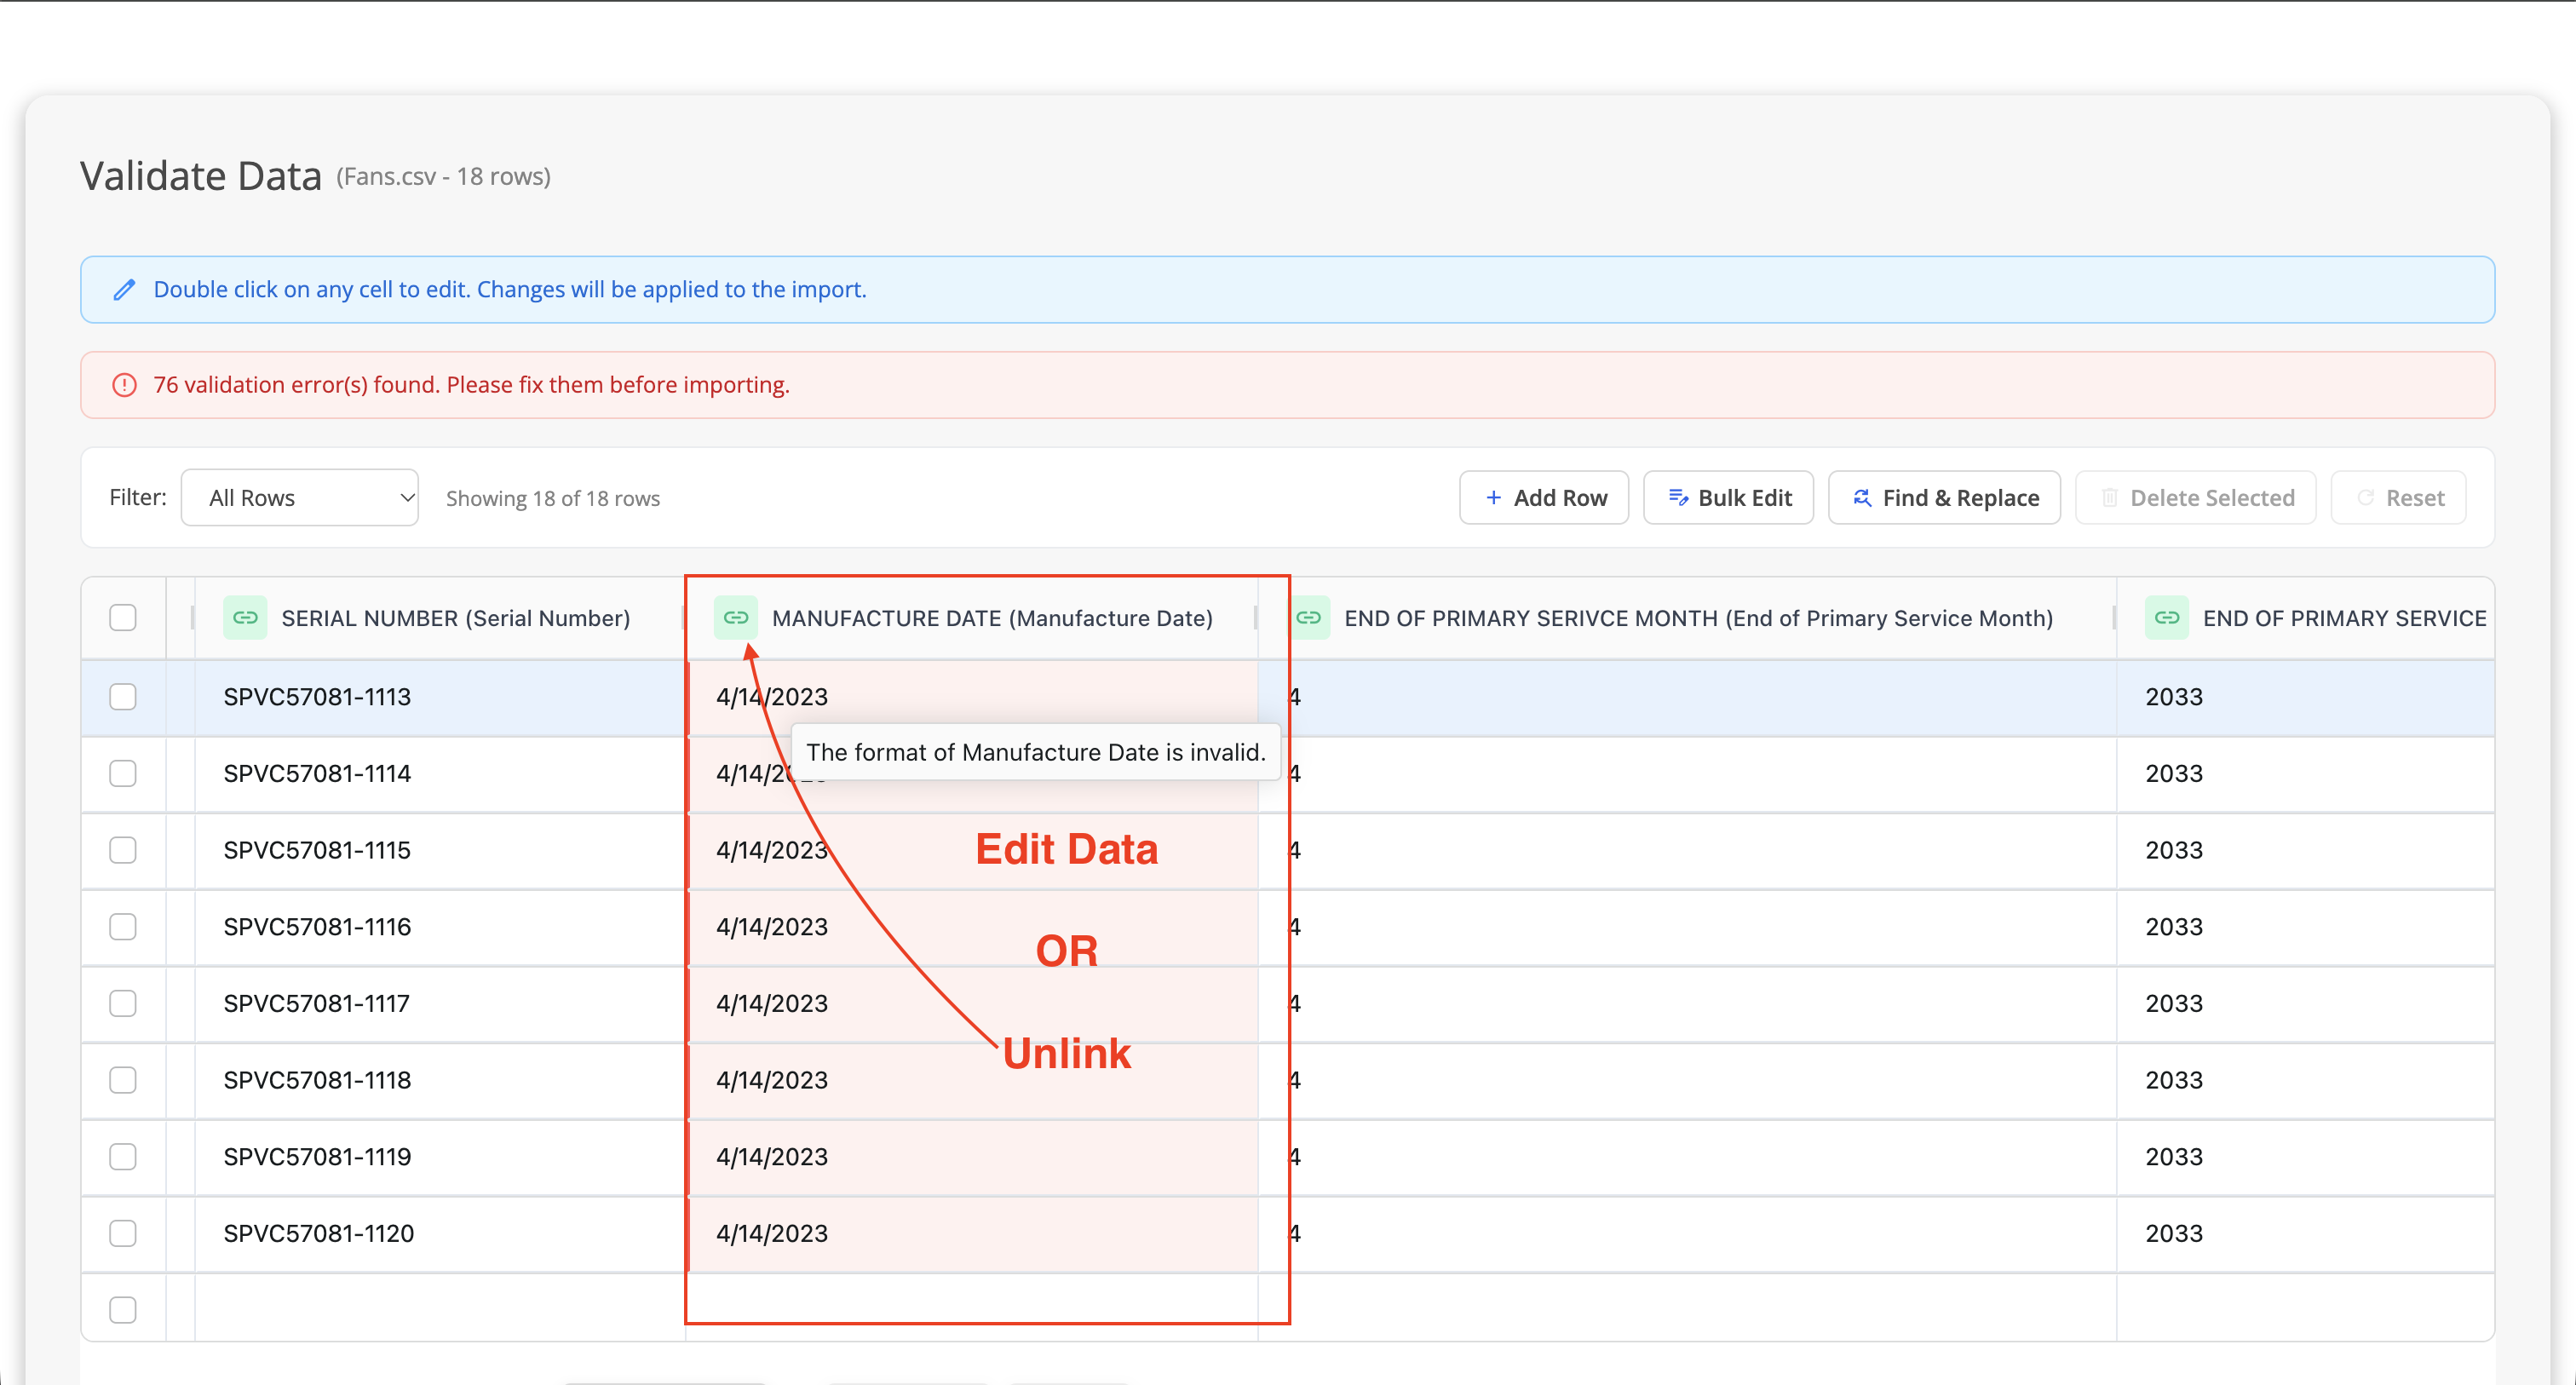Tick the checkbox for SPVC57081-1116
Screen dimensions: 2576x1385
click(x=123, y=927)
